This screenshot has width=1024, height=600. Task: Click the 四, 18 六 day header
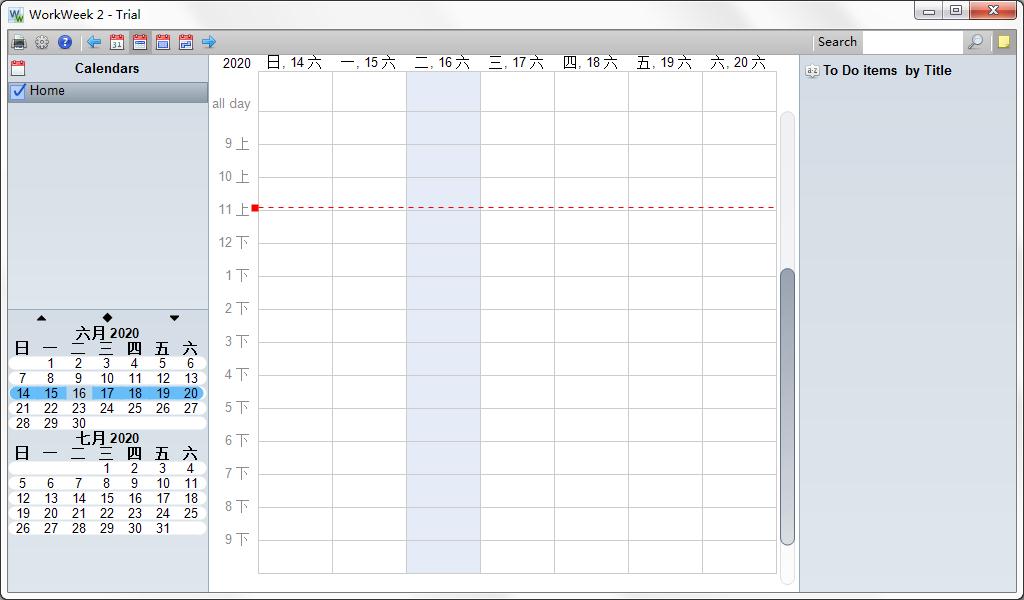[x=590, y=63]
